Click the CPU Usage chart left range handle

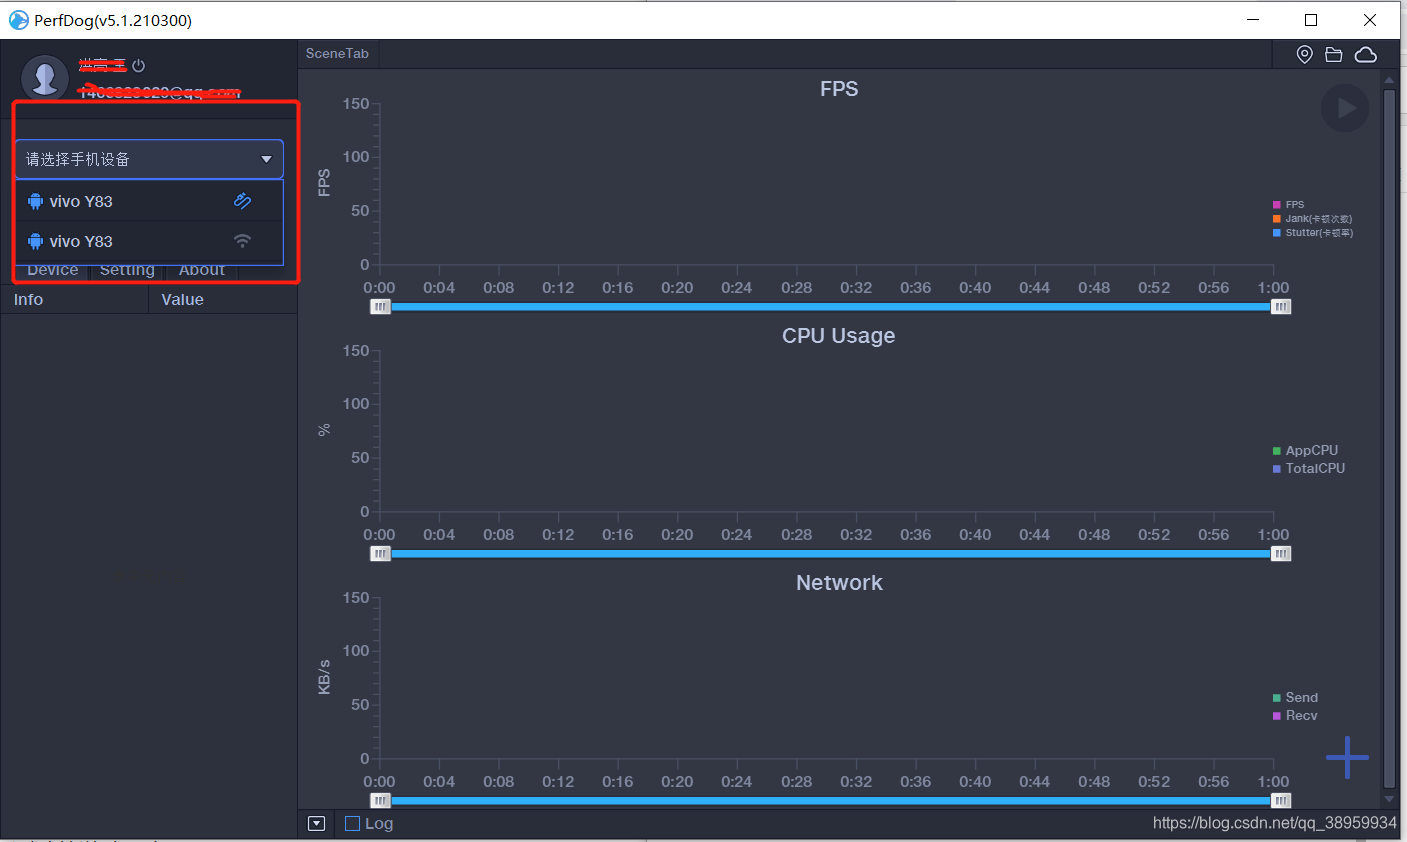click(x=380, y=554)
